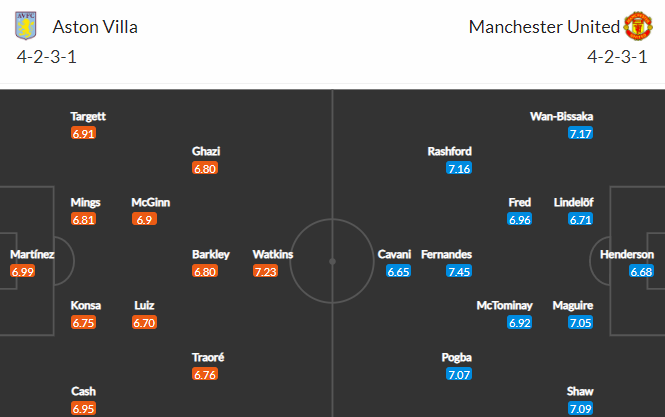The height and width of the screenshot is (417, 665).
Task: Click Maguire's player name
Action: (x=573, y=305)
